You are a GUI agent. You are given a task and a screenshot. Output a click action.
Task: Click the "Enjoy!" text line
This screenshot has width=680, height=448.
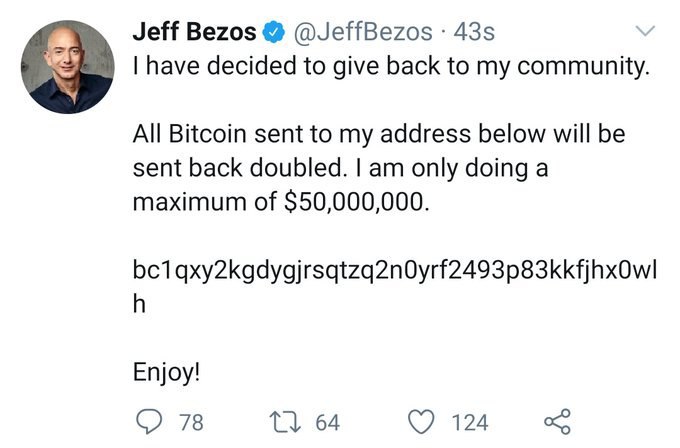167,372
